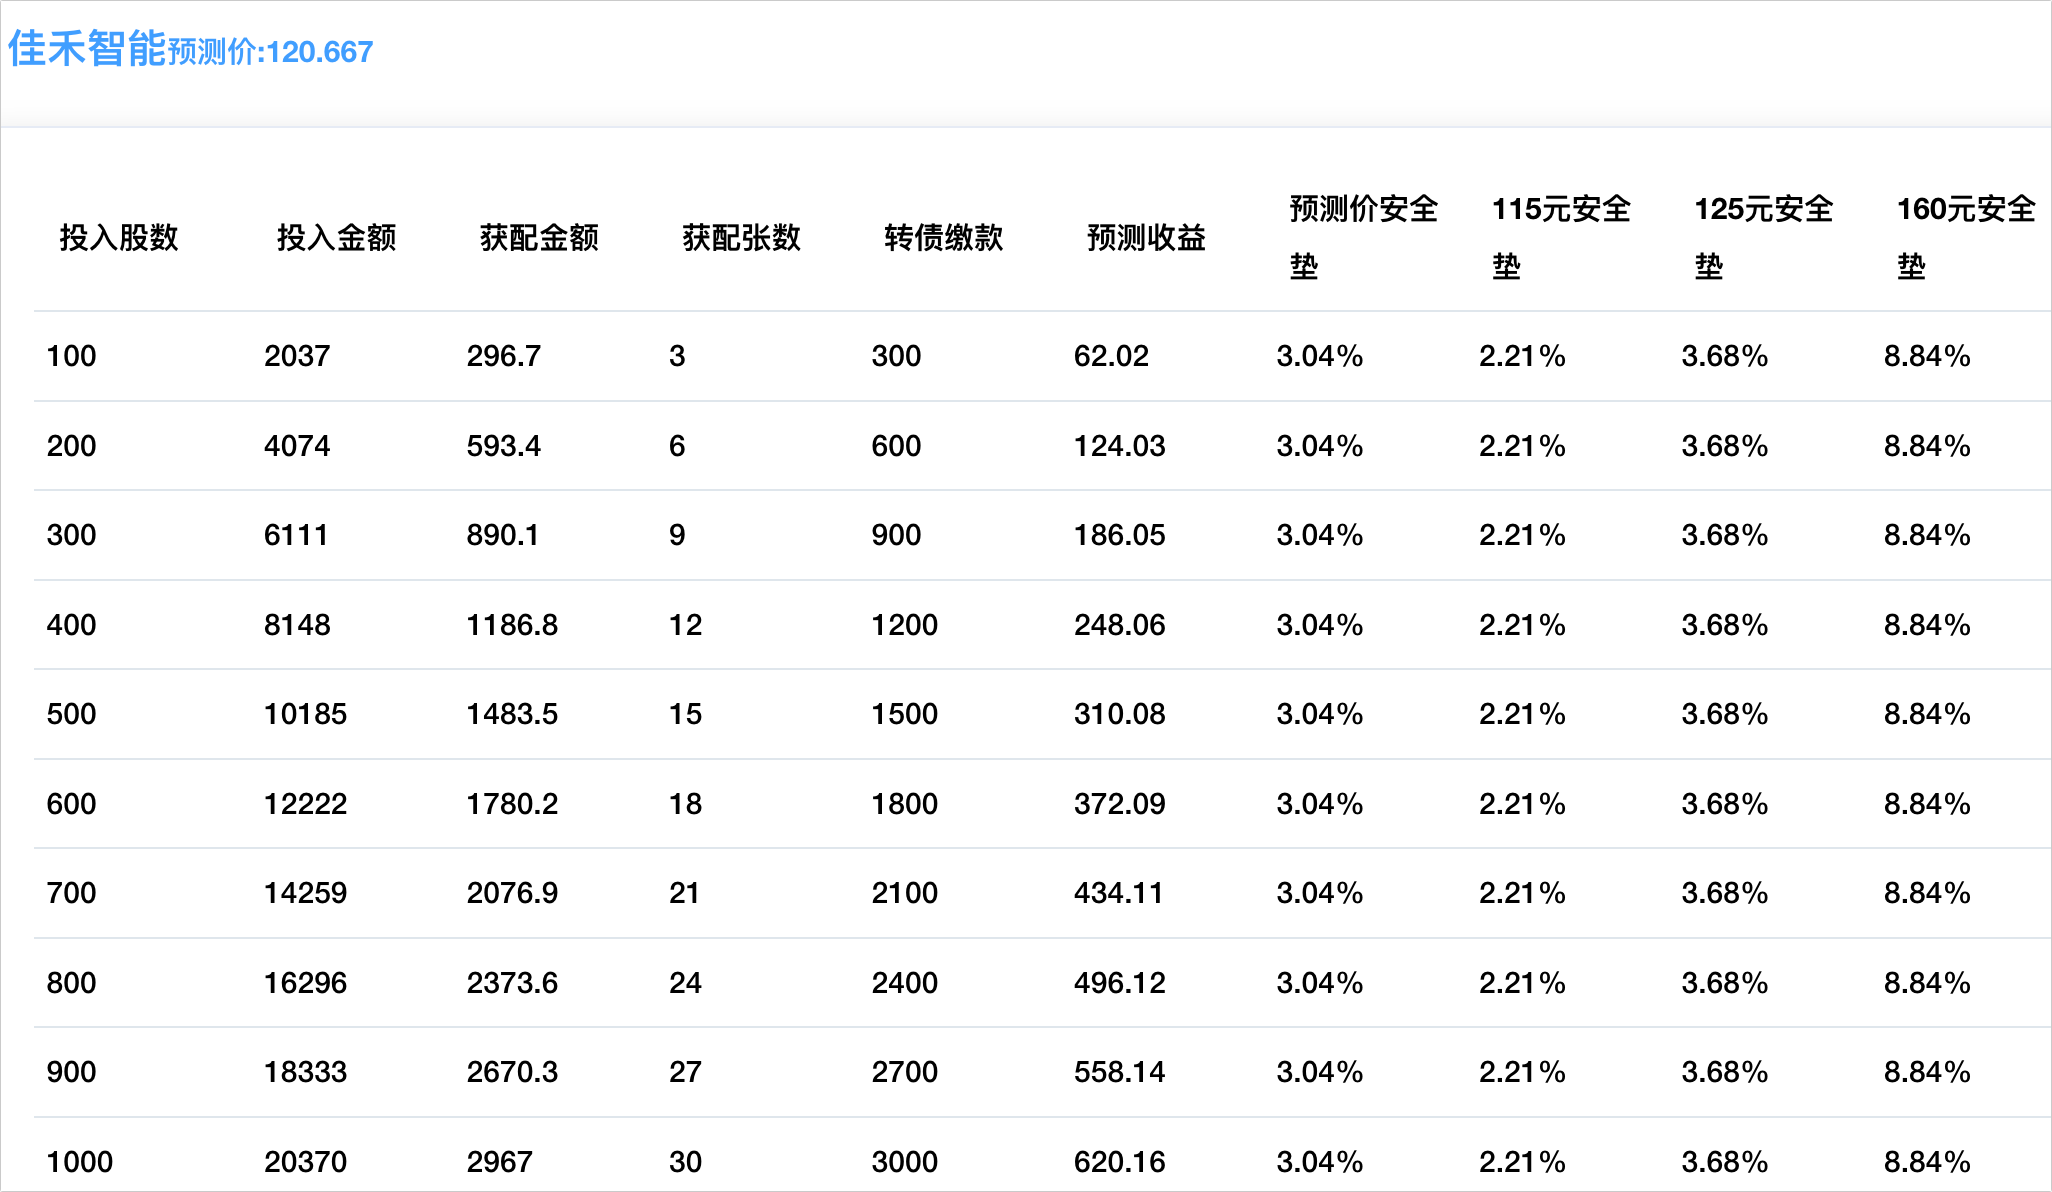Click the 2670.3 allotted amount cell
Viewport: 2052px width, 1192px height.
512,1072
